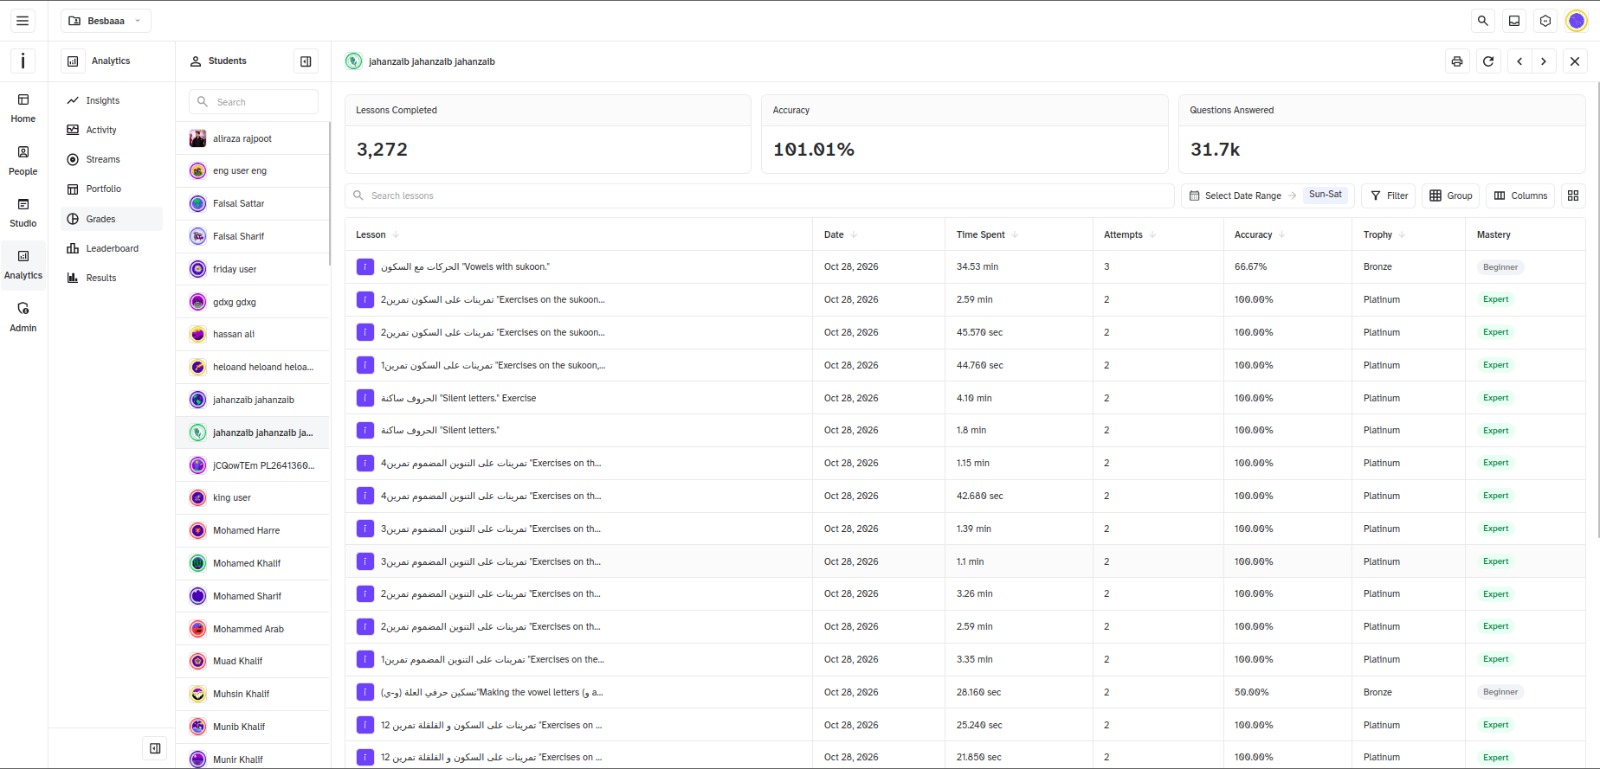Open Results section
The height and width of the screenshot is (769, 1600).
click(x=112, y=278)
